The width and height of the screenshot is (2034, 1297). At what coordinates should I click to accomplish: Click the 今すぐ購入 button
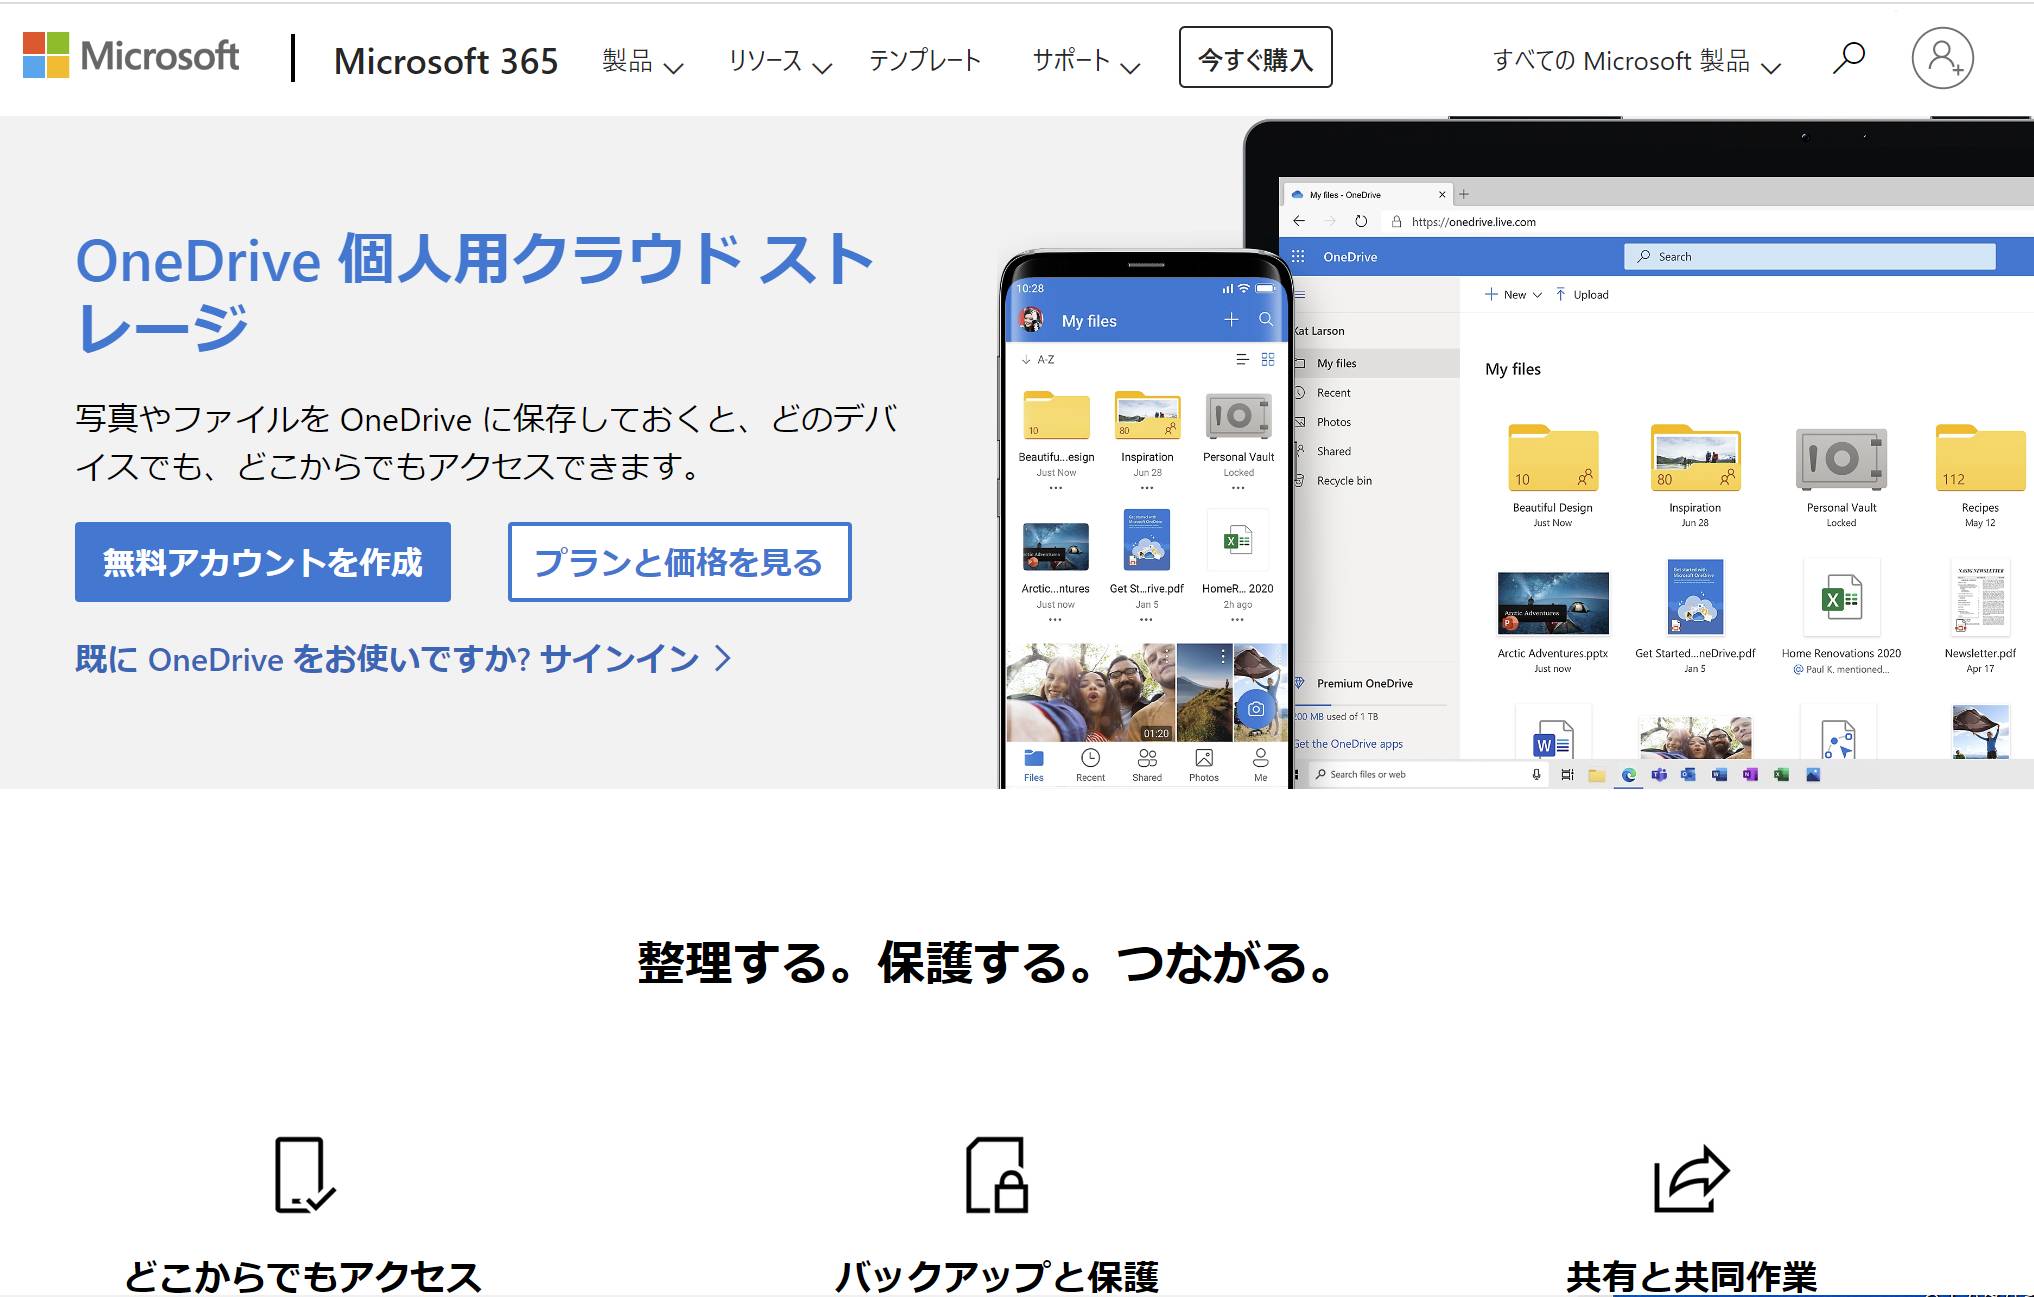1257,58
